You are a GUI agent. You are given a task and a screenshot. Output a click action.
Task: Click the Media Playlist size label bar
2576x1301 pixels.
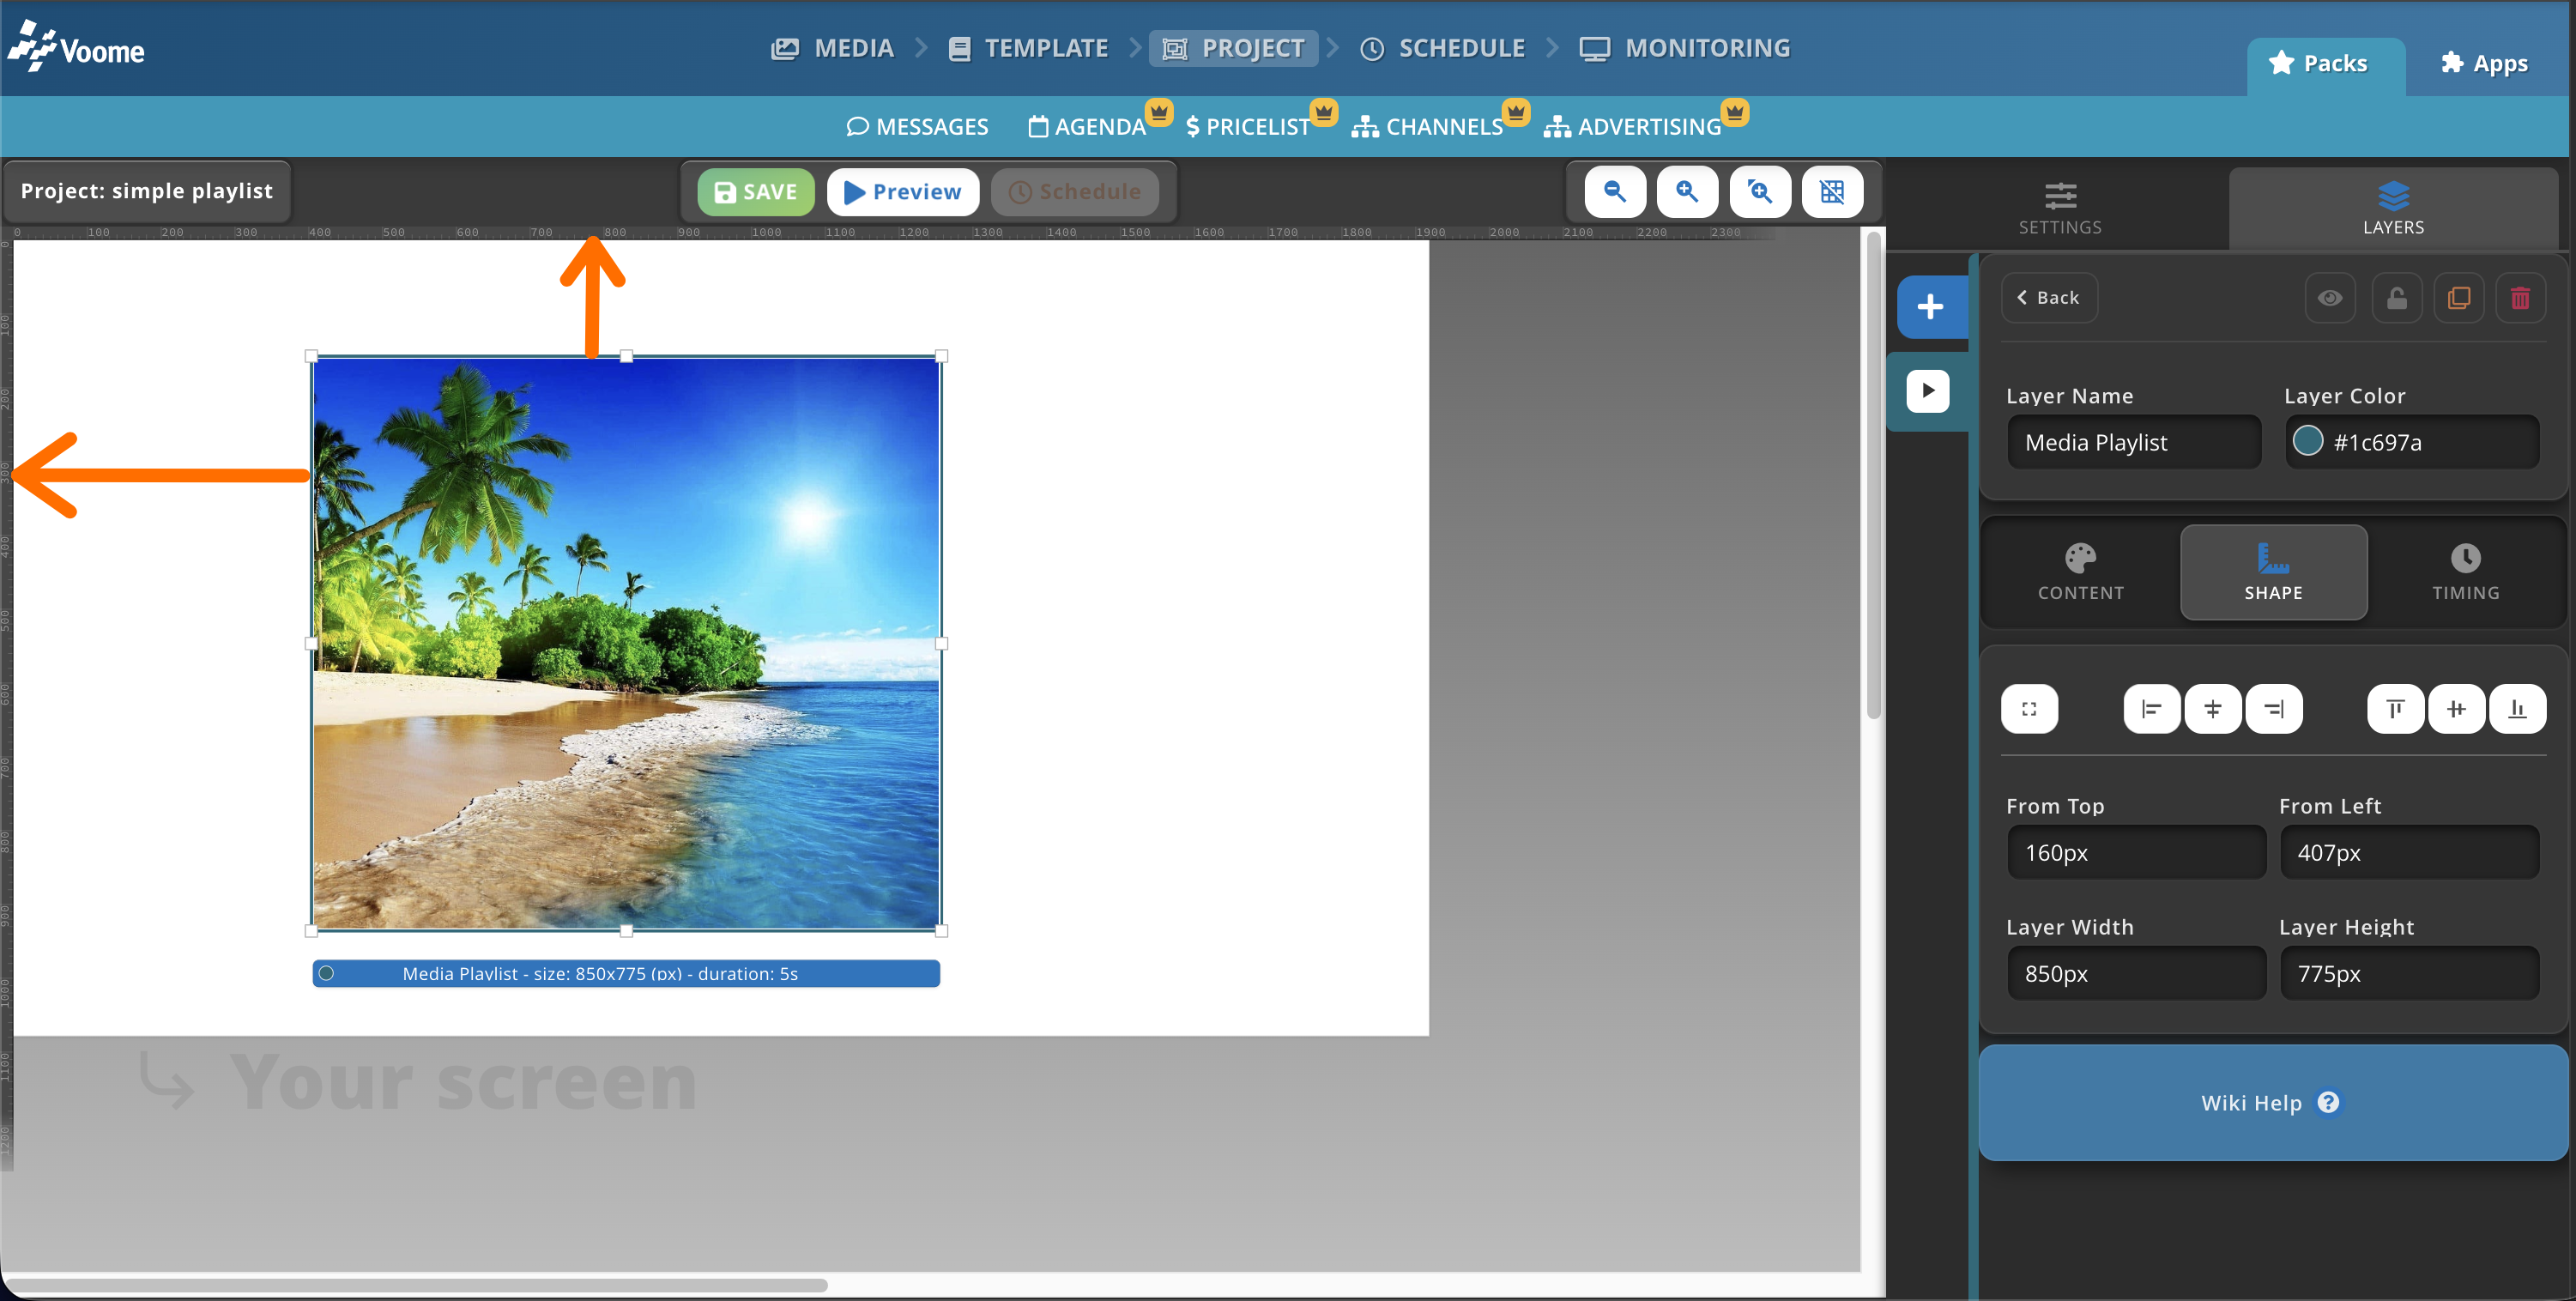(x=626, y=973)
